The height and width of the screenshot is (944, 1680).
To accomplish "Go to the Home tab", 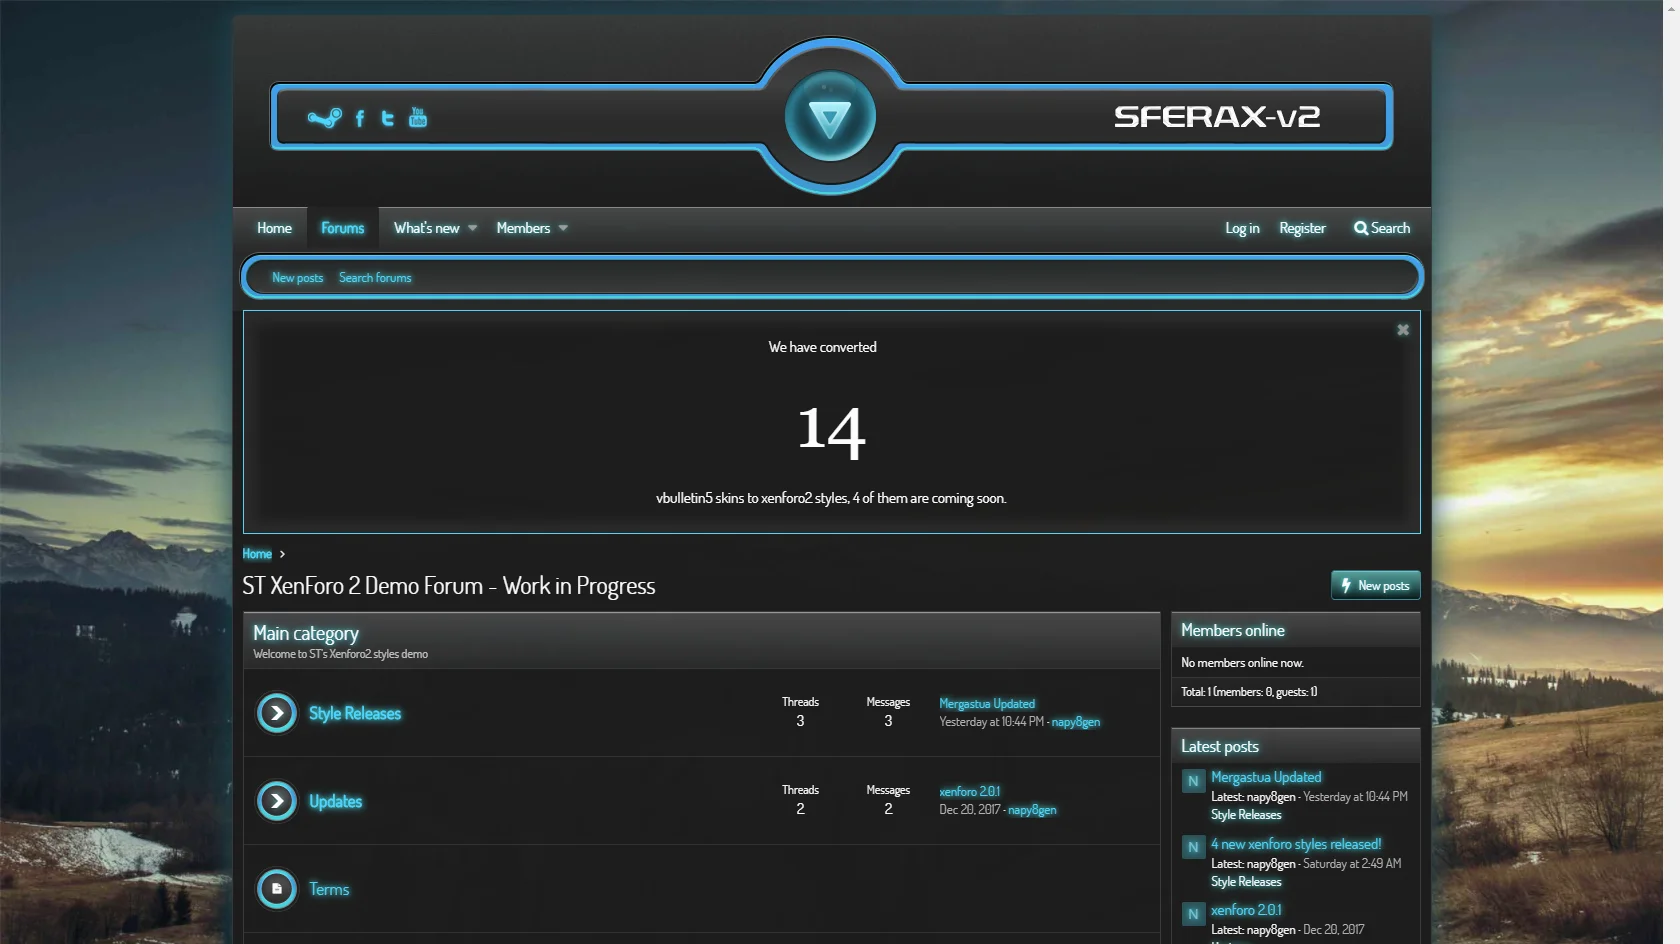I will tap(273, 228).
